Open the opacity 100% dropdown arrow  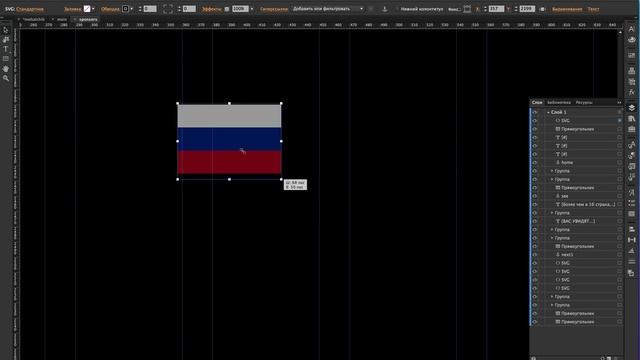tap(251, 9)
